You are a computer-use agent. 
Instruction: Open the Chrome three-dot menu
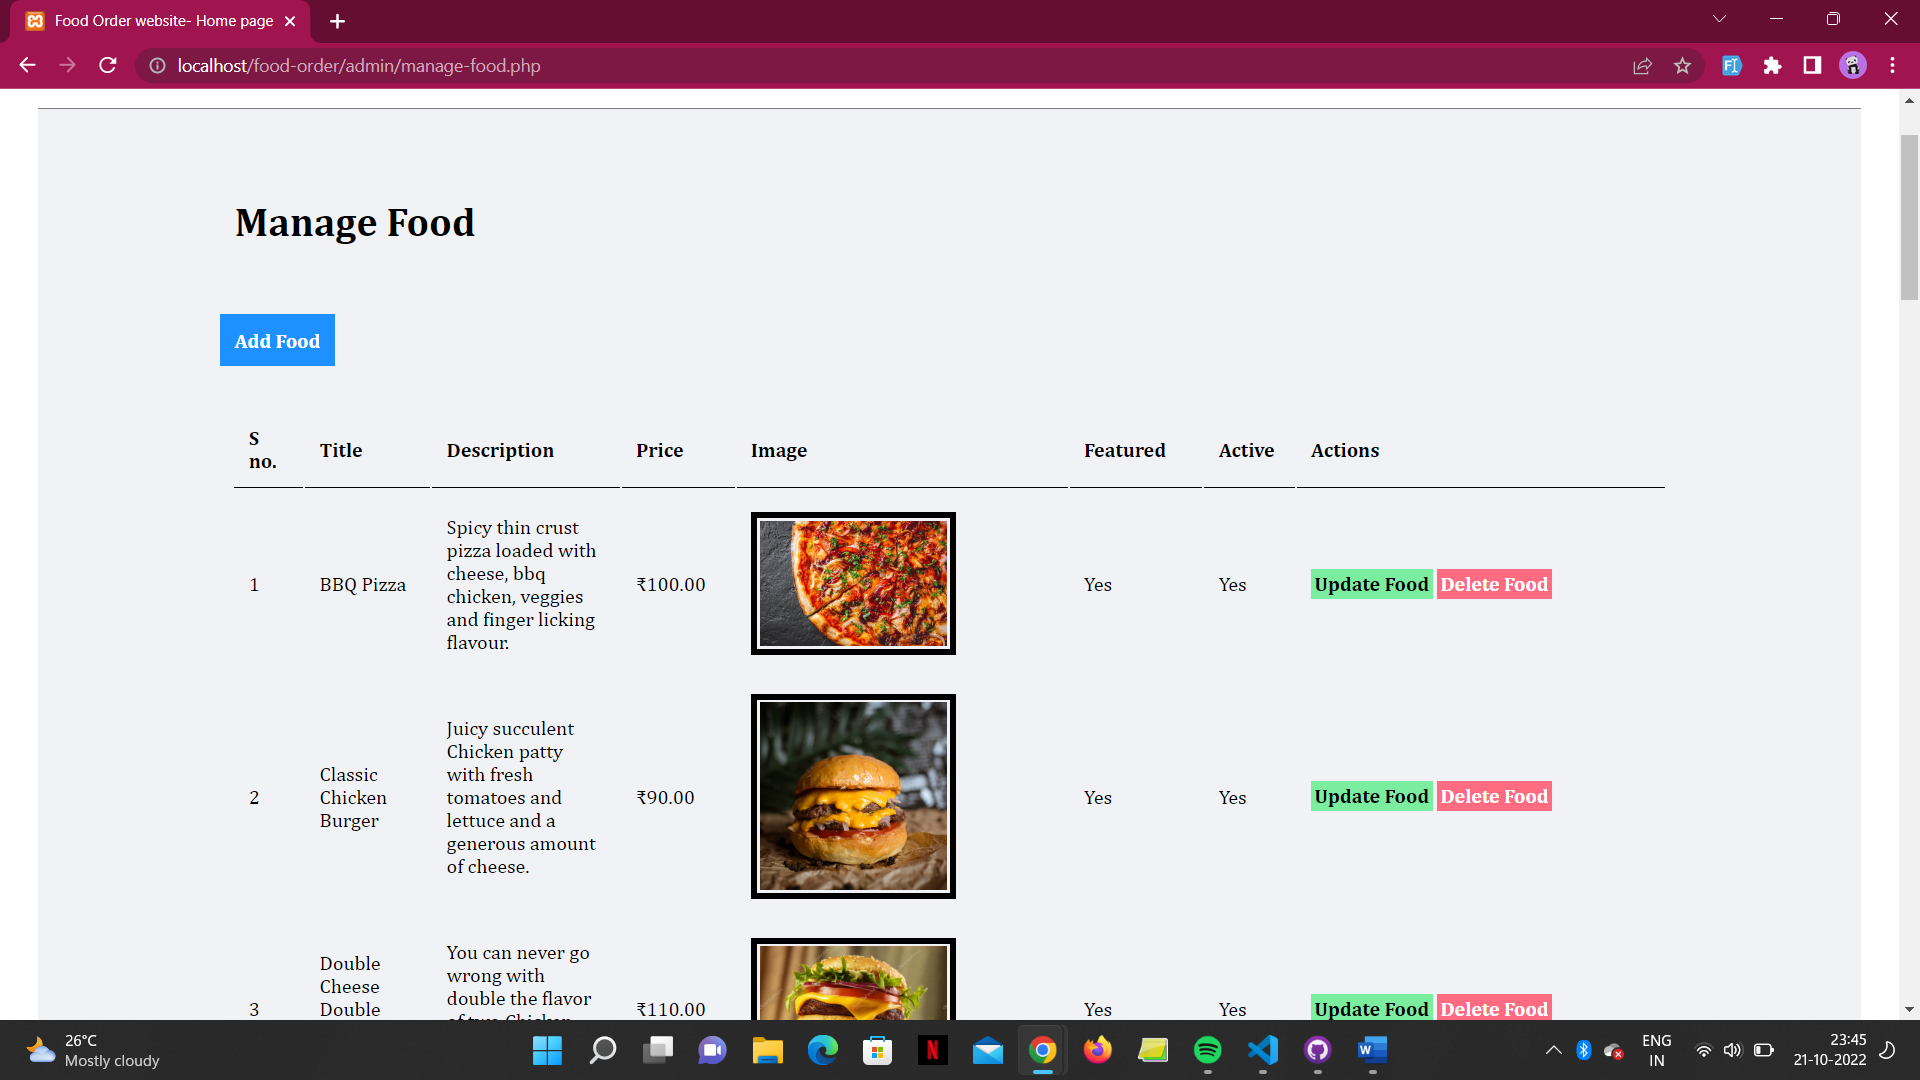tap(1892, 65)
